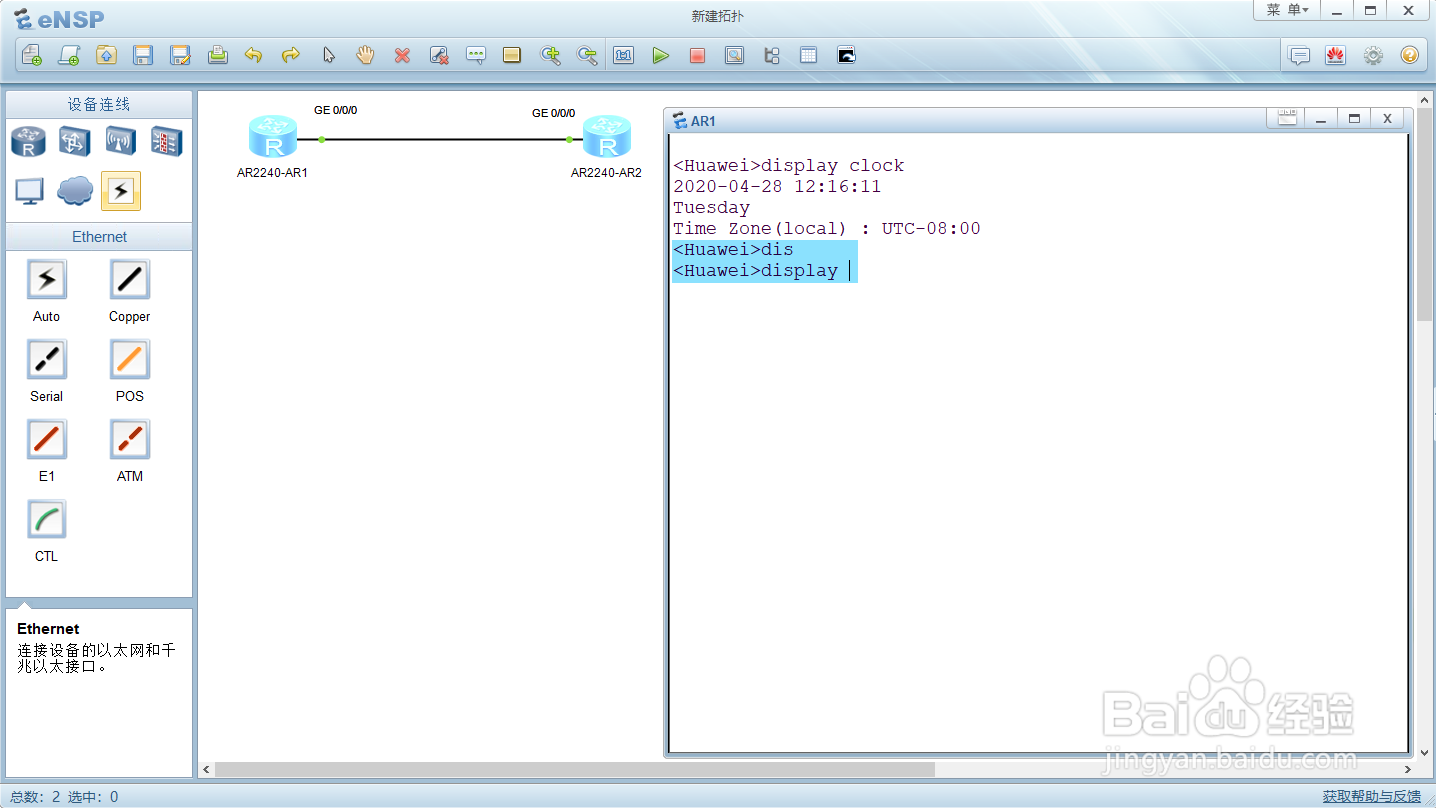Select the Cloud device category
This screenshot has width=1436, height=808.
pyautogui.click(x=75, y=190)
